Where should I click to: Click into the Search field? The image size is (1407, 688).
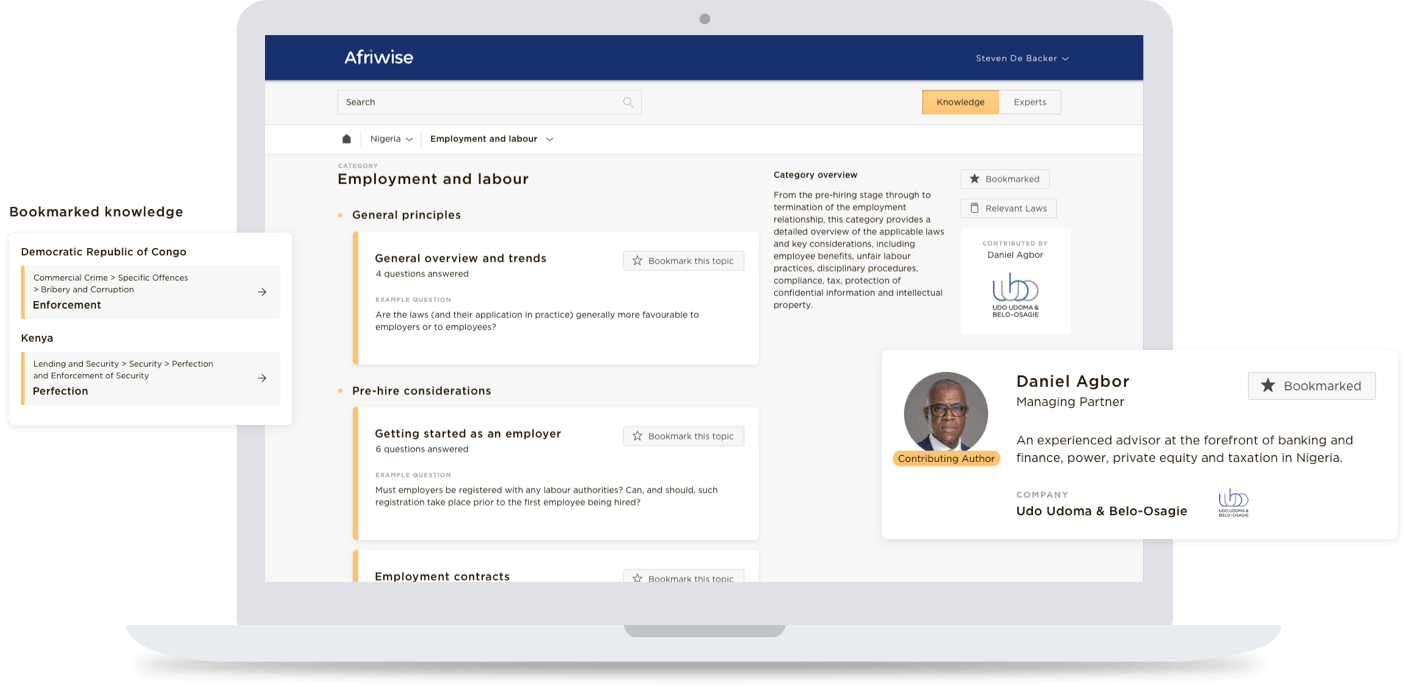489,102
